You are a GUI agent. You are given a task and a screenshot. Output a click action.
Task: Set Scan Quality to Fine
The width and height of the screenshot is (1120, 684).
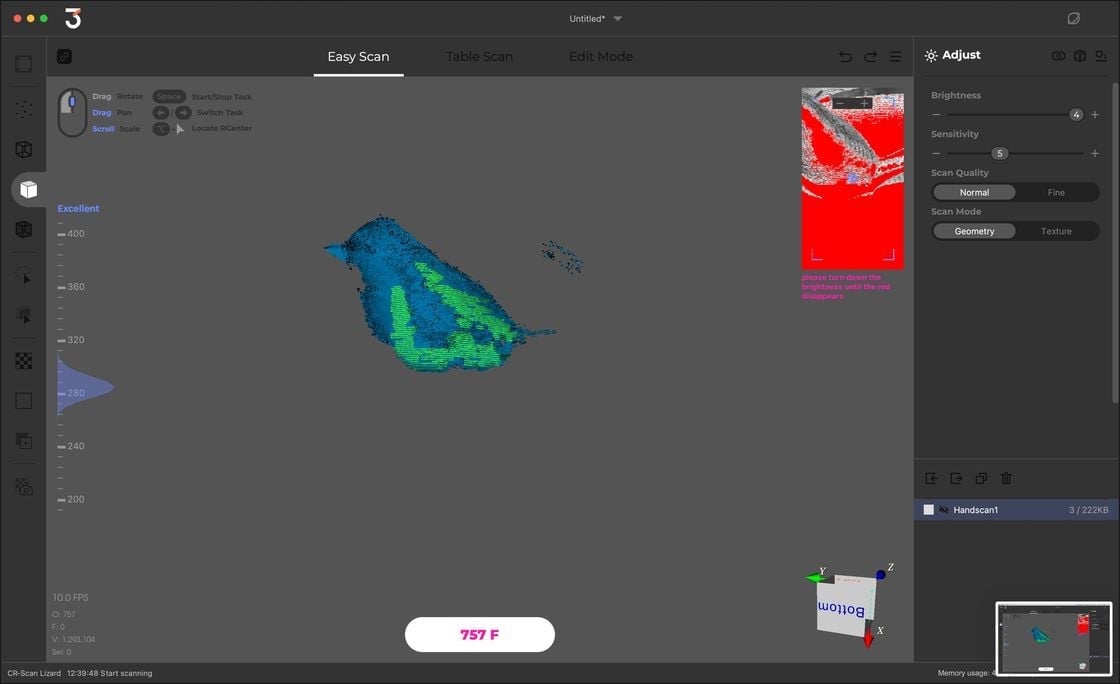pyautogui.click(x=1056, y=192)
